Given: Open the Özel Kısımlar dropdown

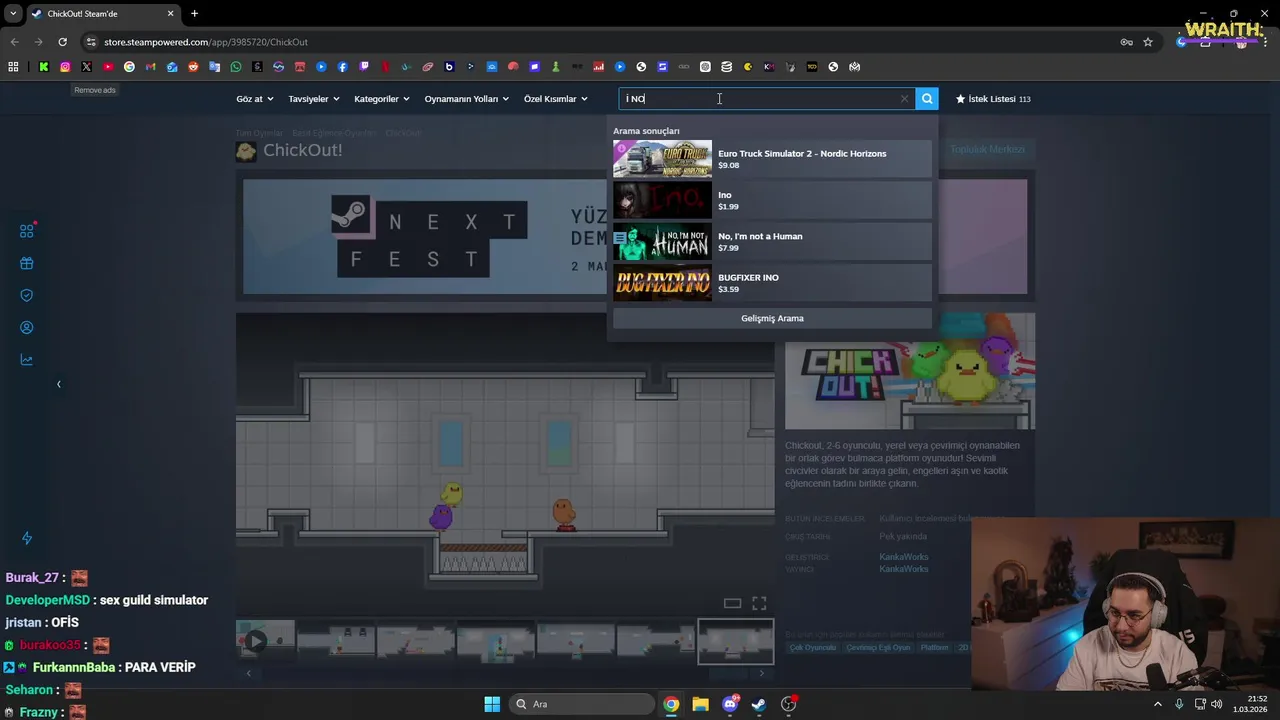Looking at the screenshot, I should [556, 99].
